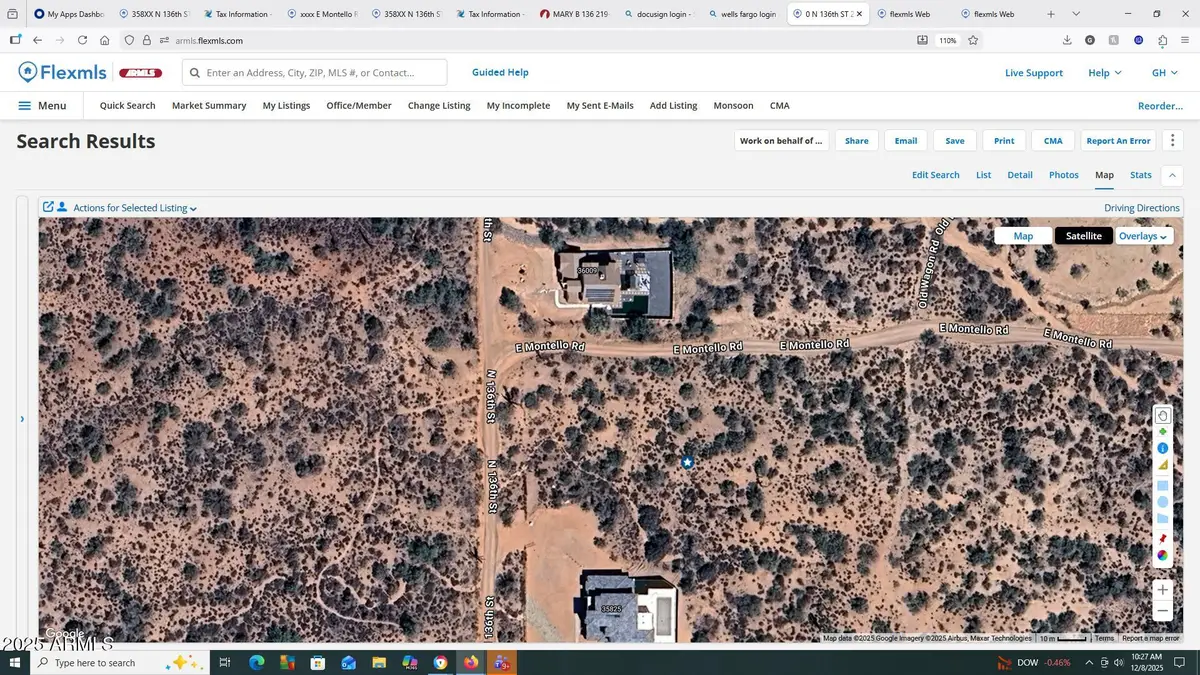The image size is (1200, 675).
Task: Select the circle draw tool
Action: (1162, 502)
